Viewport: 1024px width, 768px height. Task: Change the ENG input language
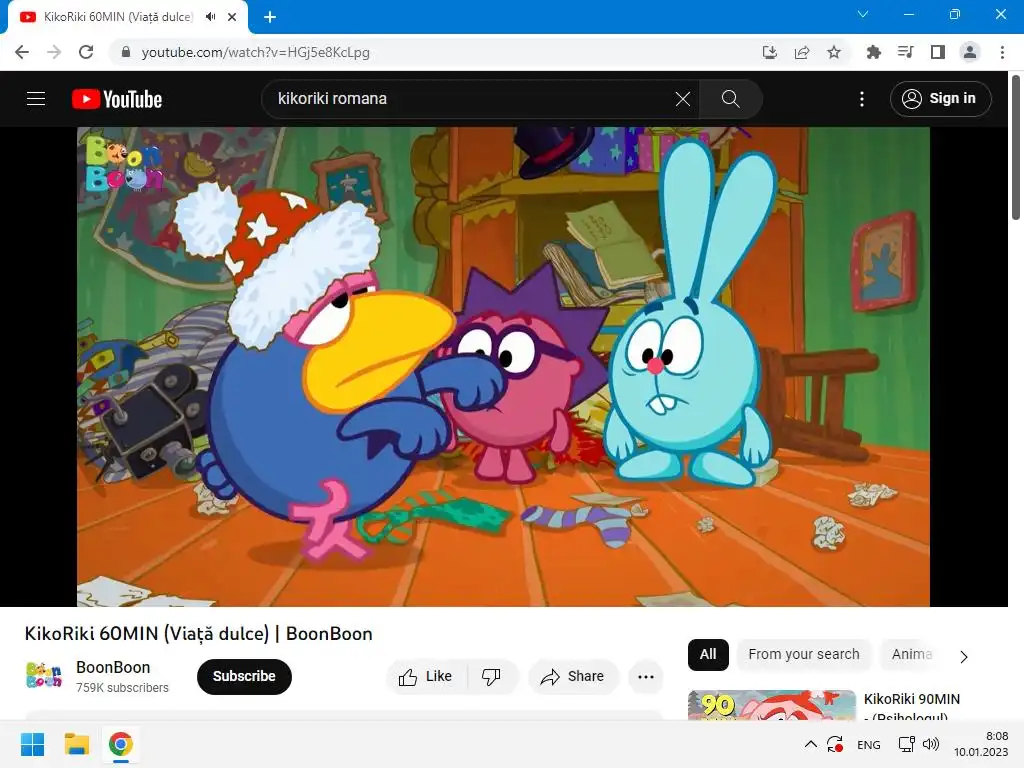[x=869, y=744]
